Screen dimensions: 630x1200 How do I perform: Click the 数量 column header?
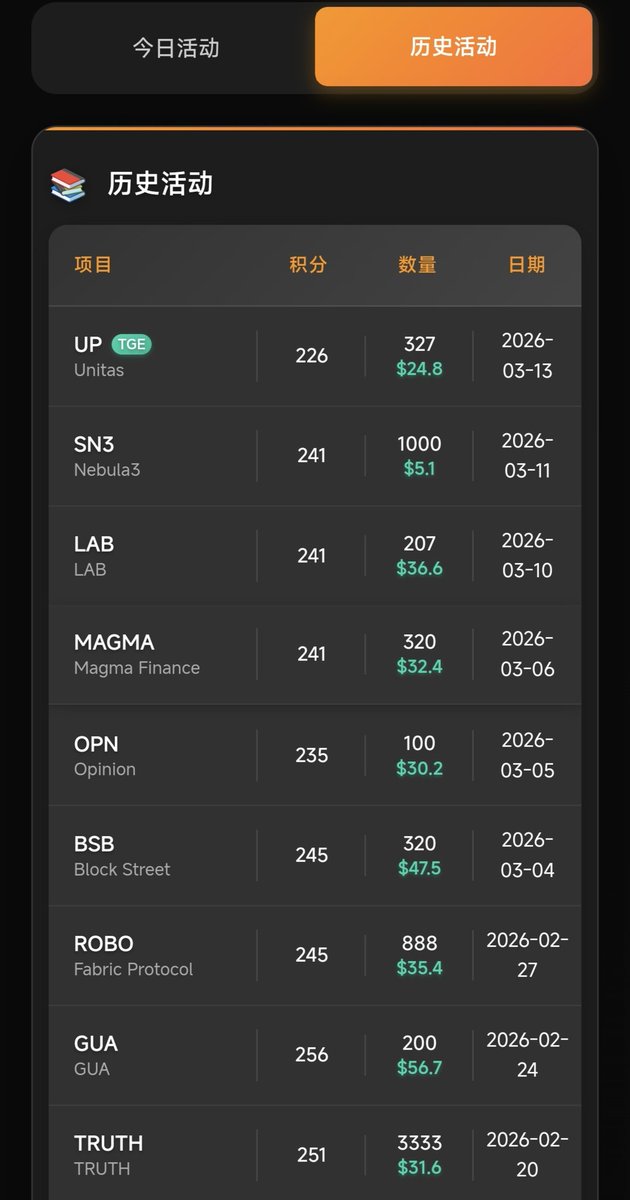tap(417, 265)
